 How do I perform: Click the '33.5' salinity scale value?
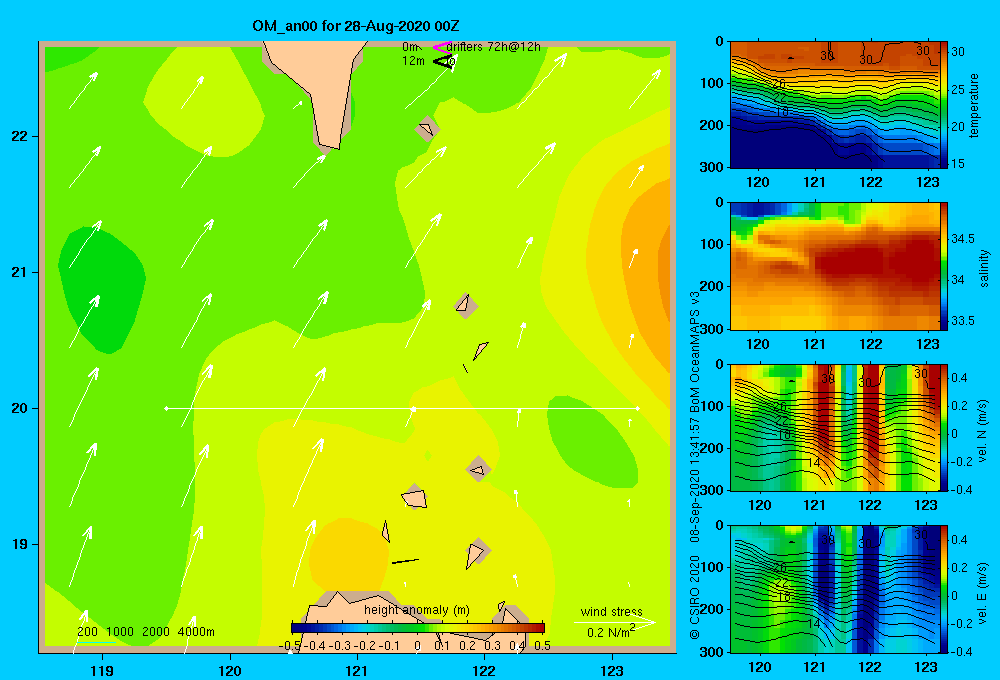click(x=962, y=320)
